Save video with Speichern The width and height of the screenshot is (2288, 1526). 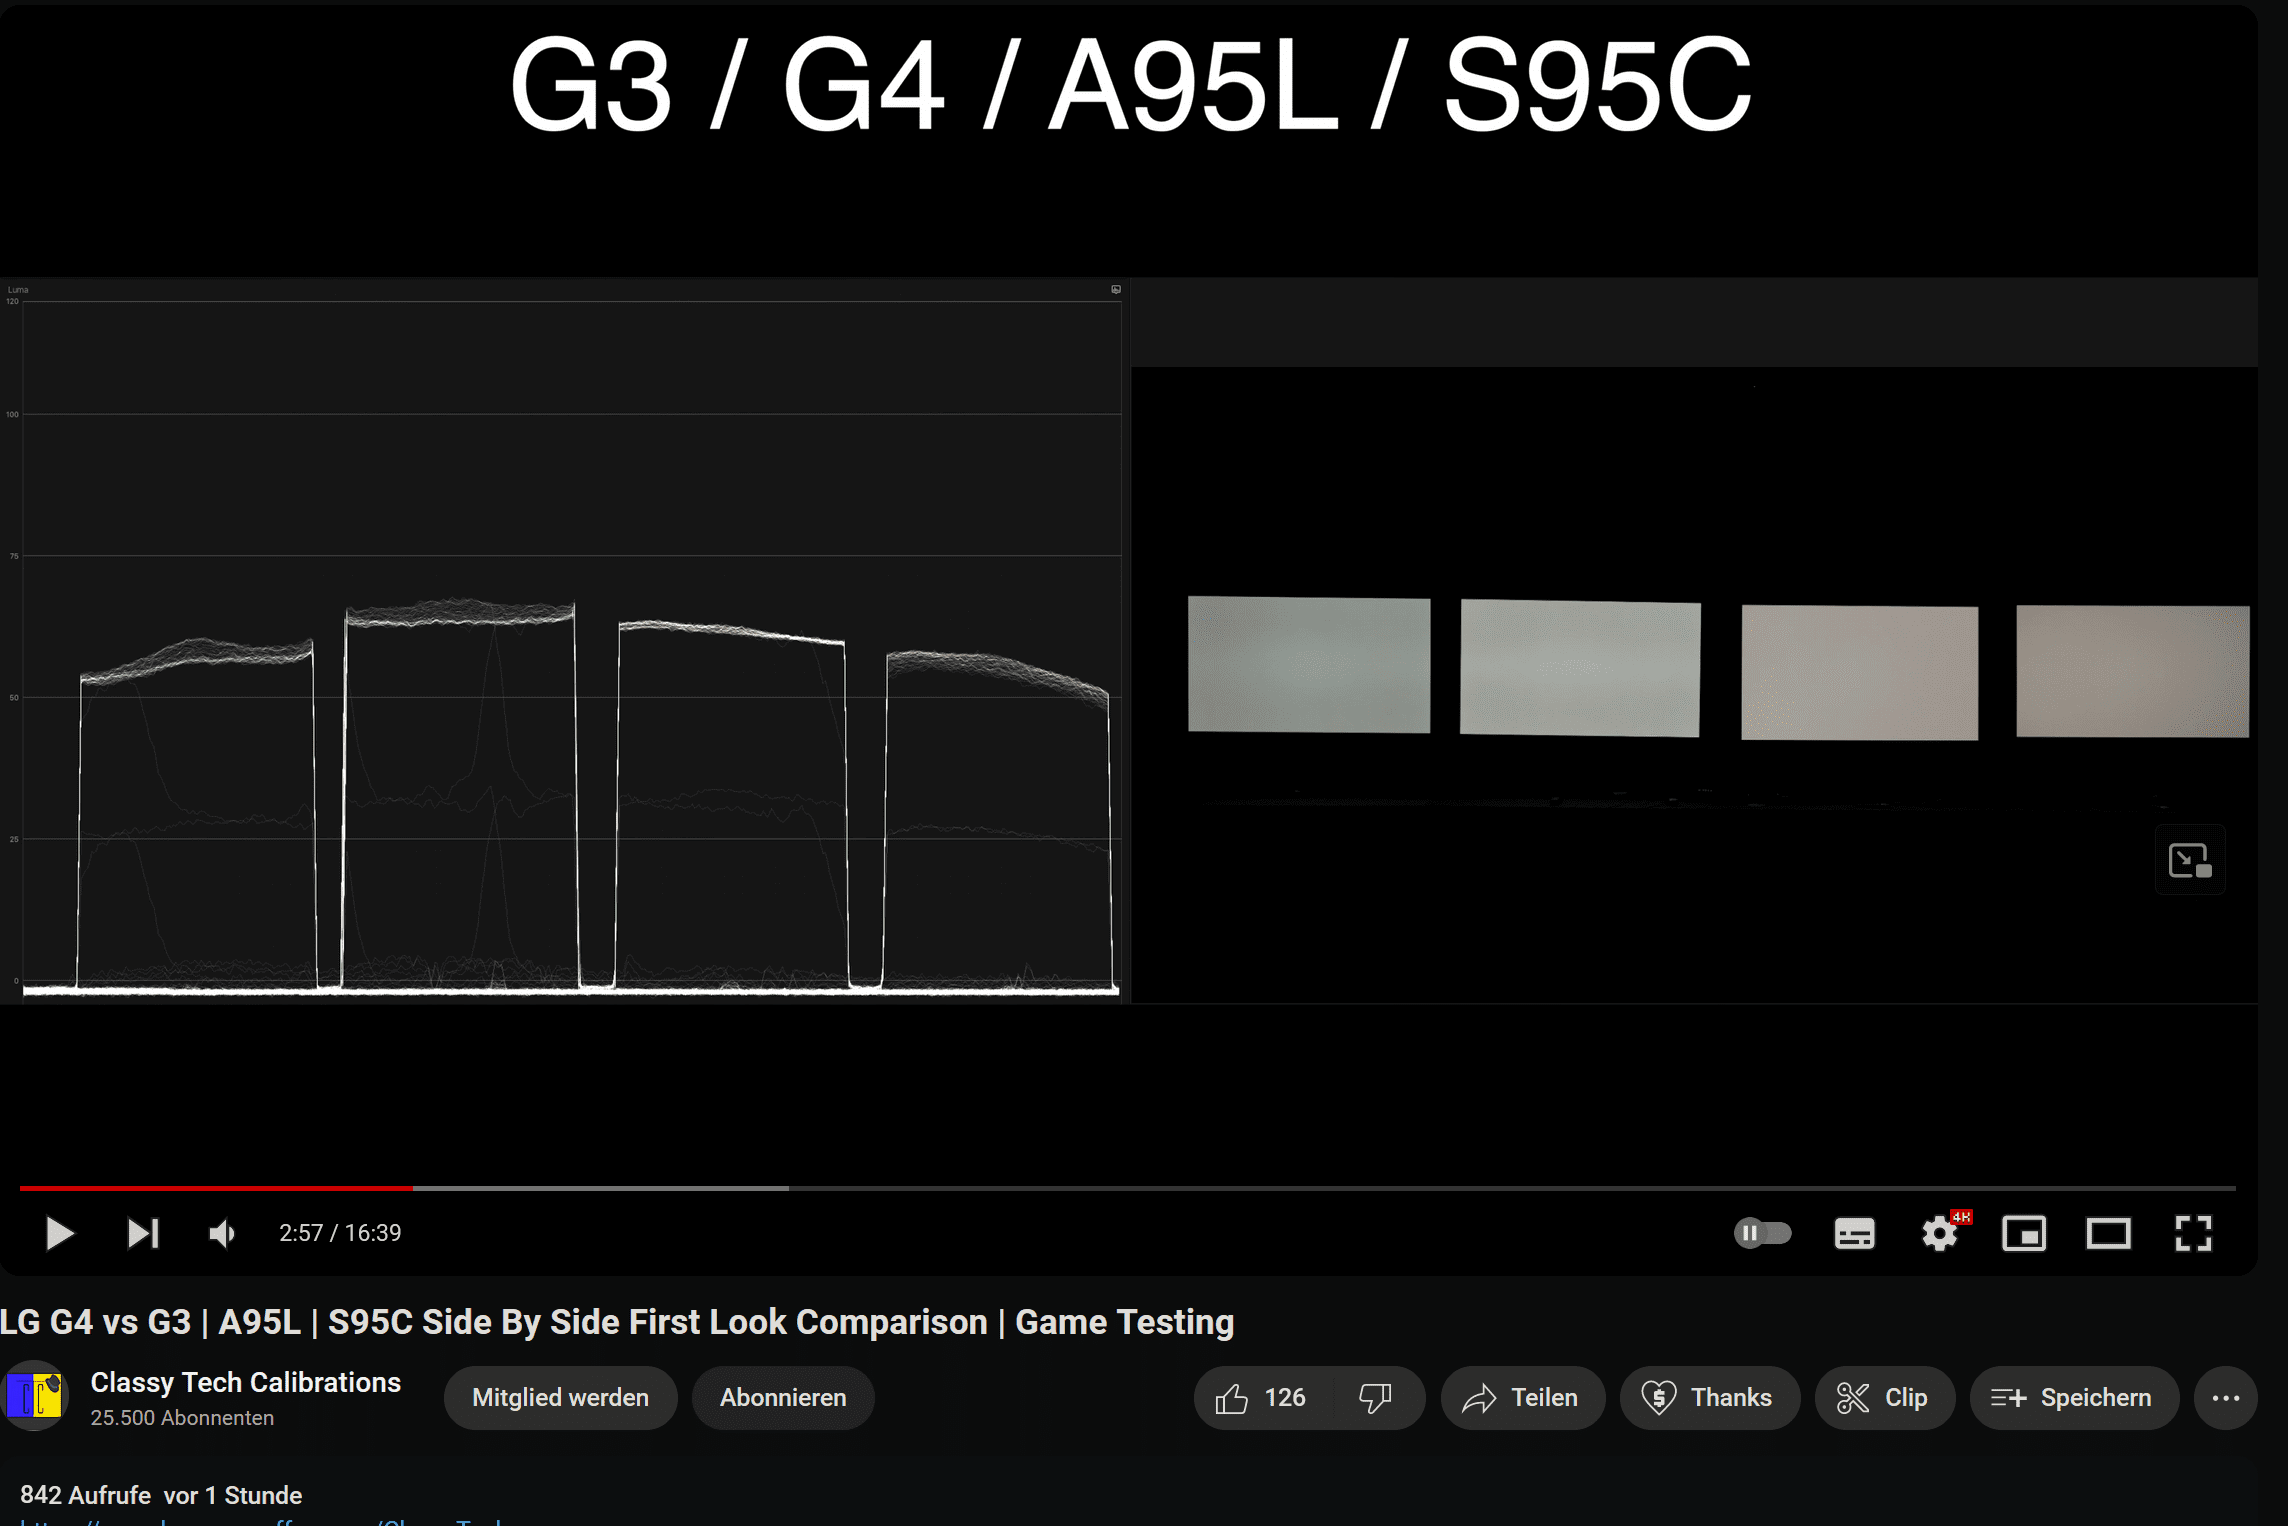2073,1397
